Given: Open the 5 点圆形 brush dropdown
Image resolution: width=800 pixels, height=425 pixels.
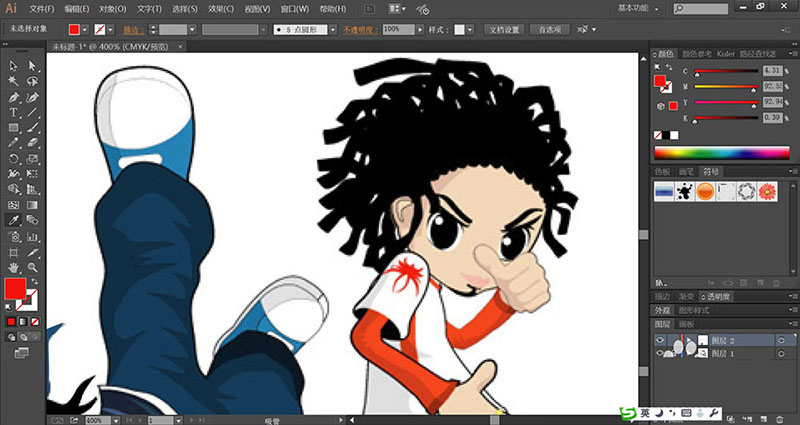Looking at the screenshot, I should coord(333,30).
